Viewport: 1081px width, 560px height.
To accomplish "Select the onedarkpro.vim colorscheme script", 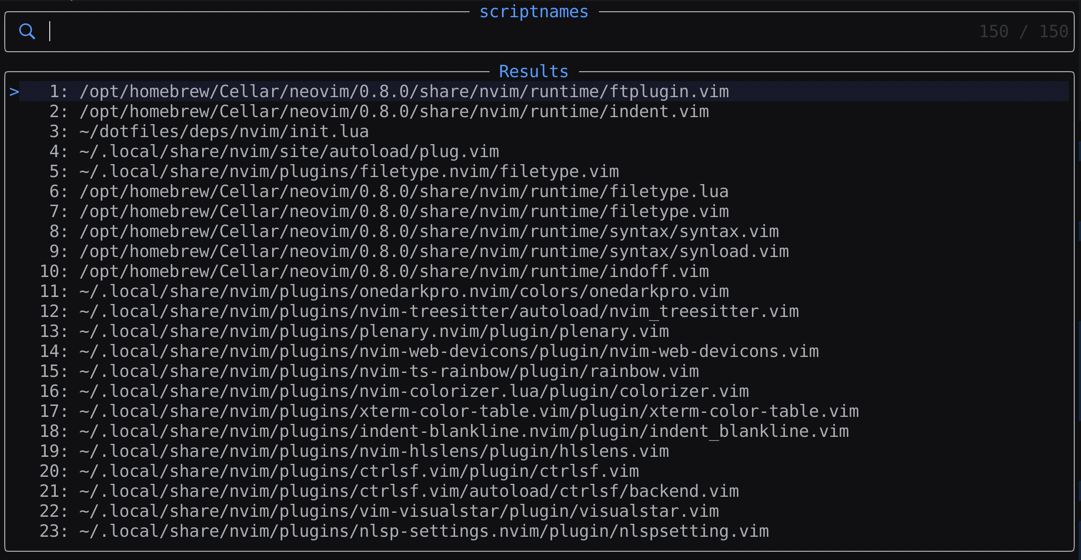I will tap(404, 291).
